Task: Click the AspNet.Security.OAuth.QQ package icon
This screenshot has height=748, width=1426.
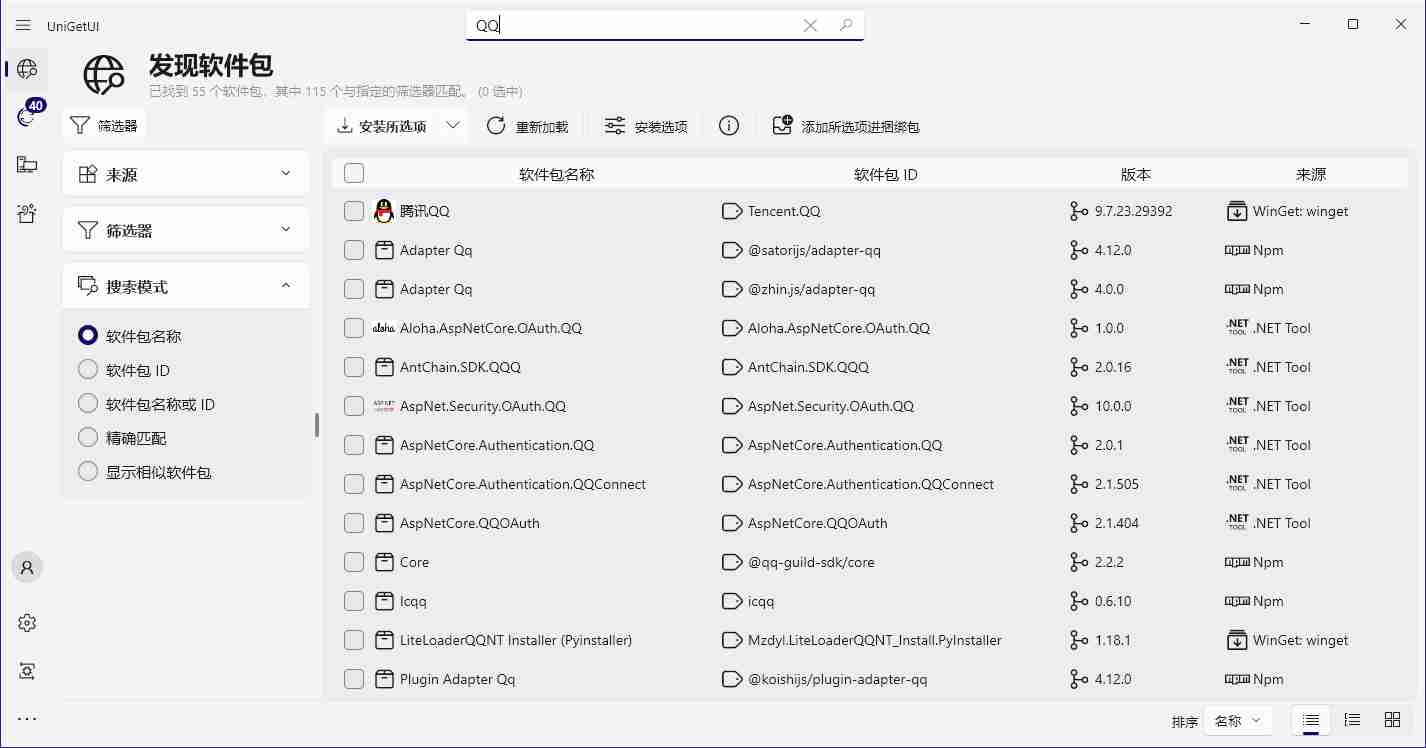Action: point(384,406)
